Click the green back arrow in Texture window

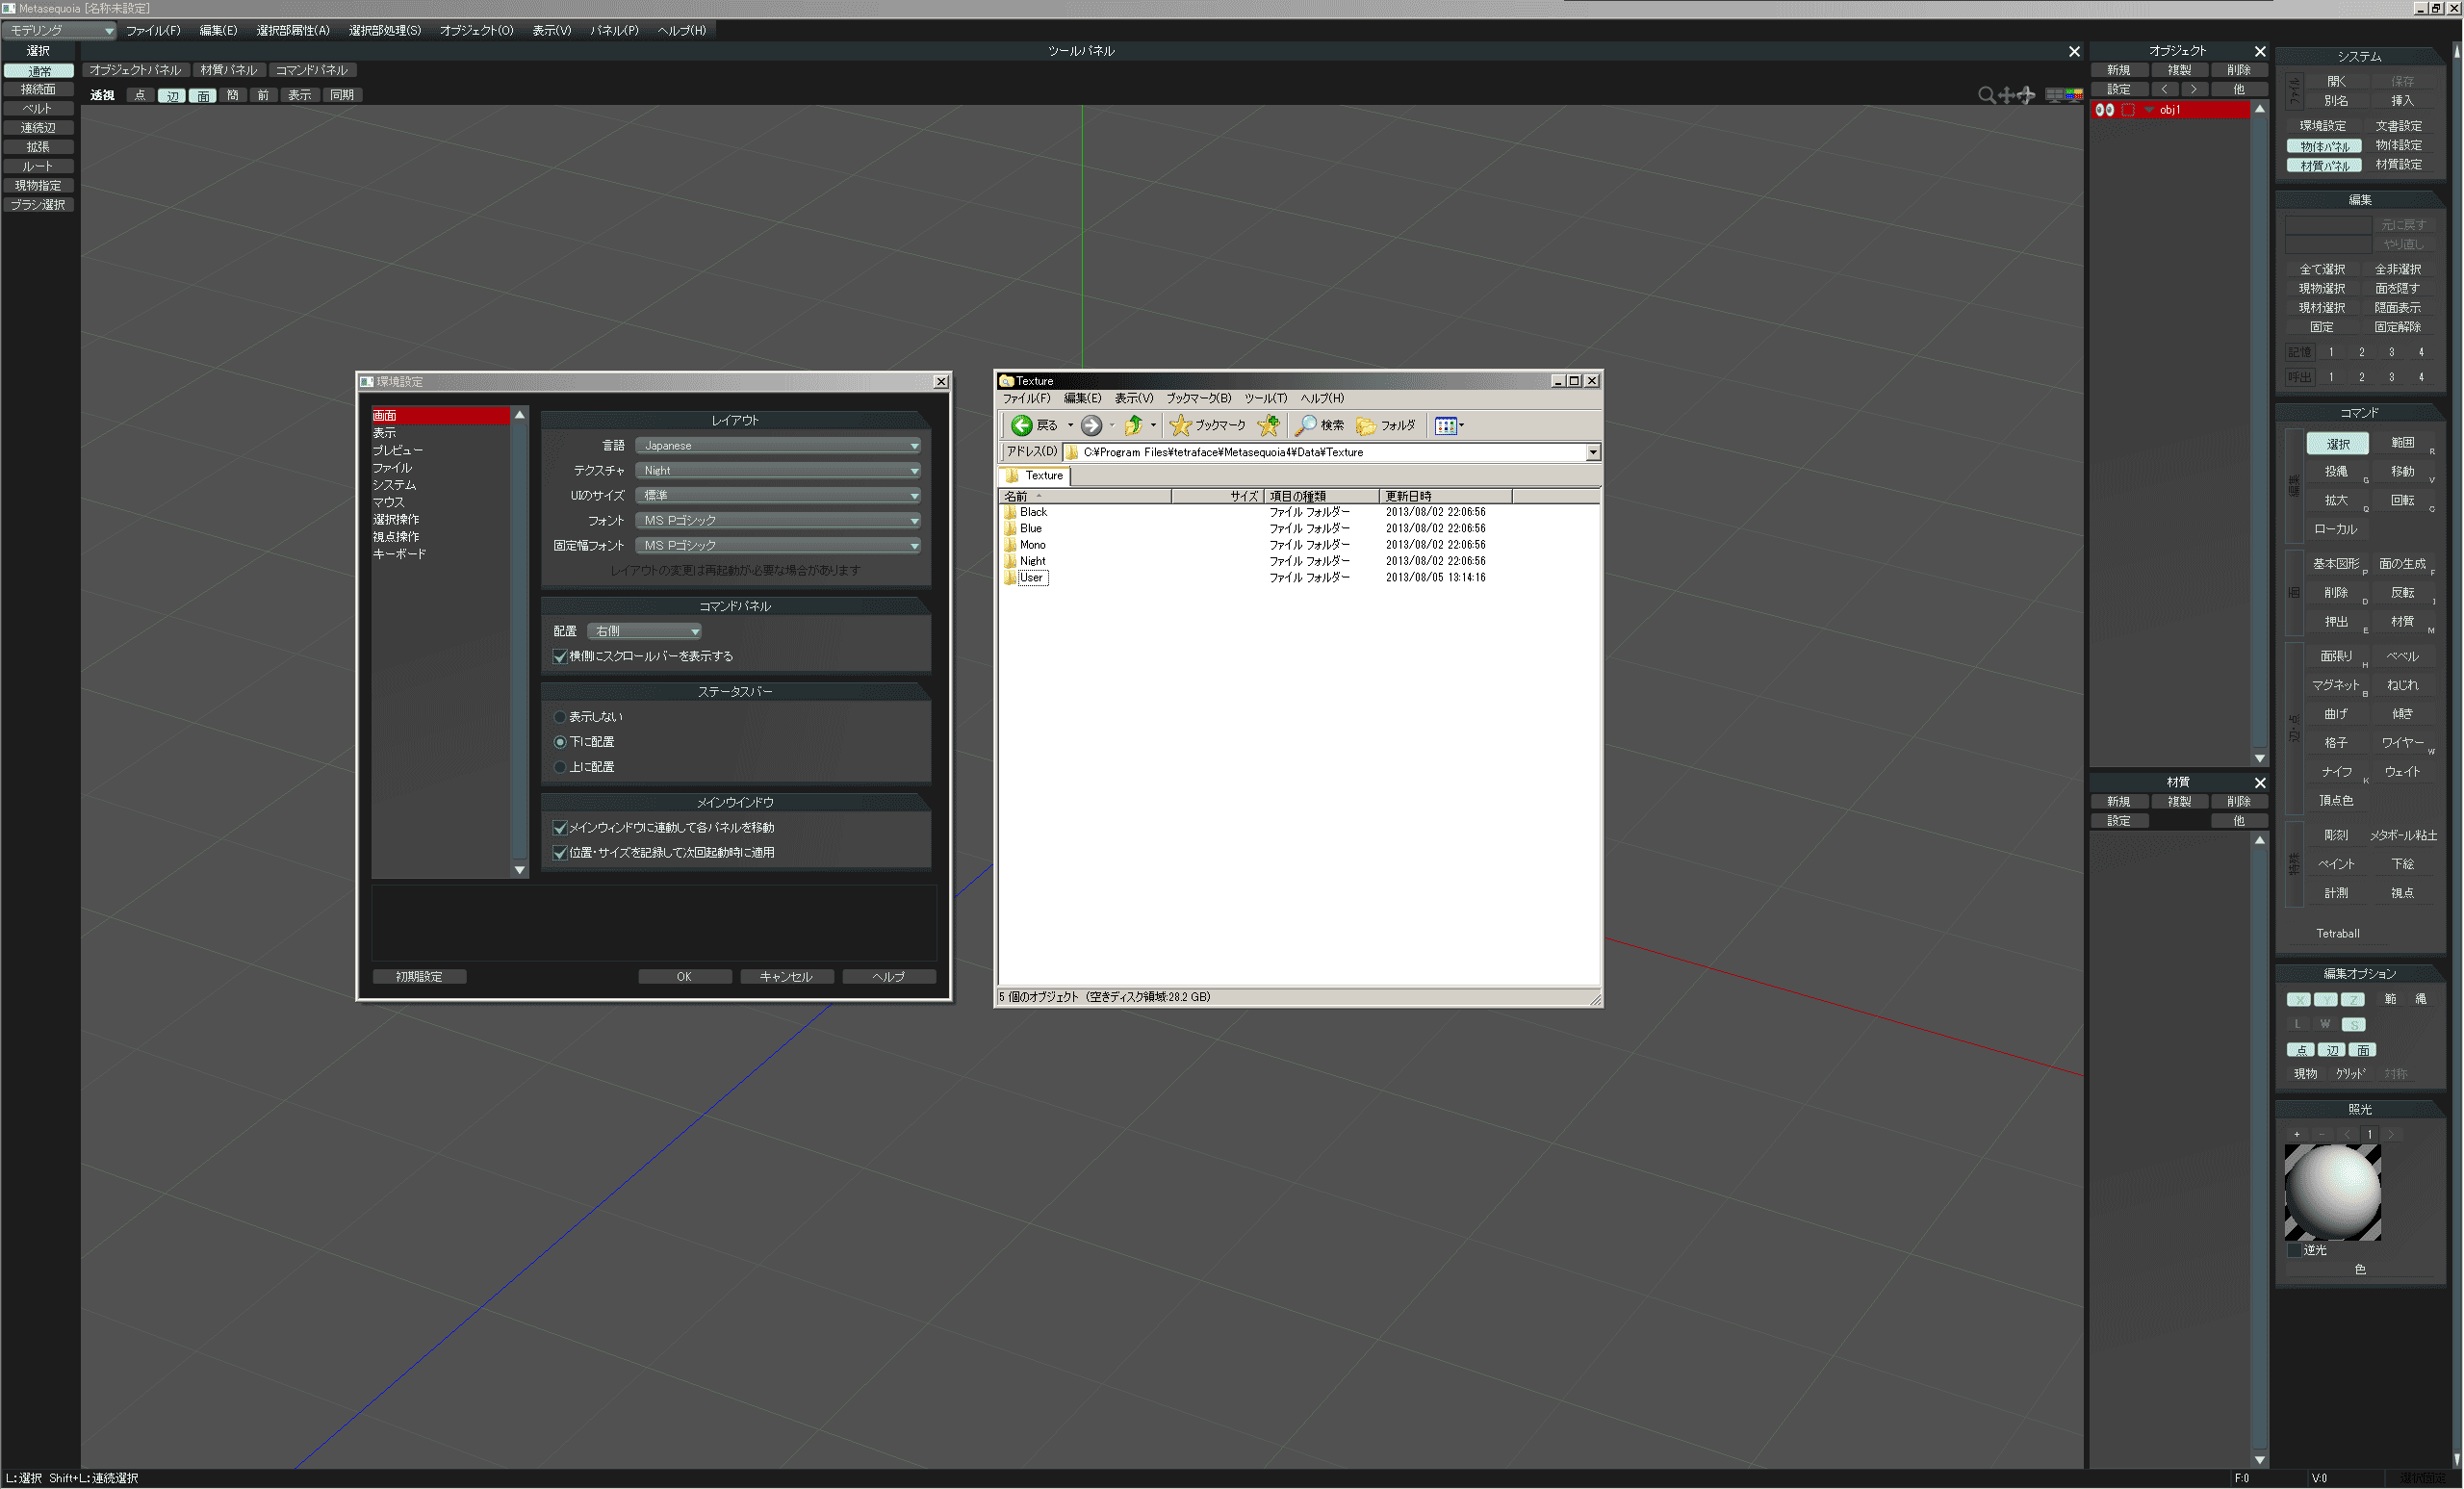point(1021,426)
